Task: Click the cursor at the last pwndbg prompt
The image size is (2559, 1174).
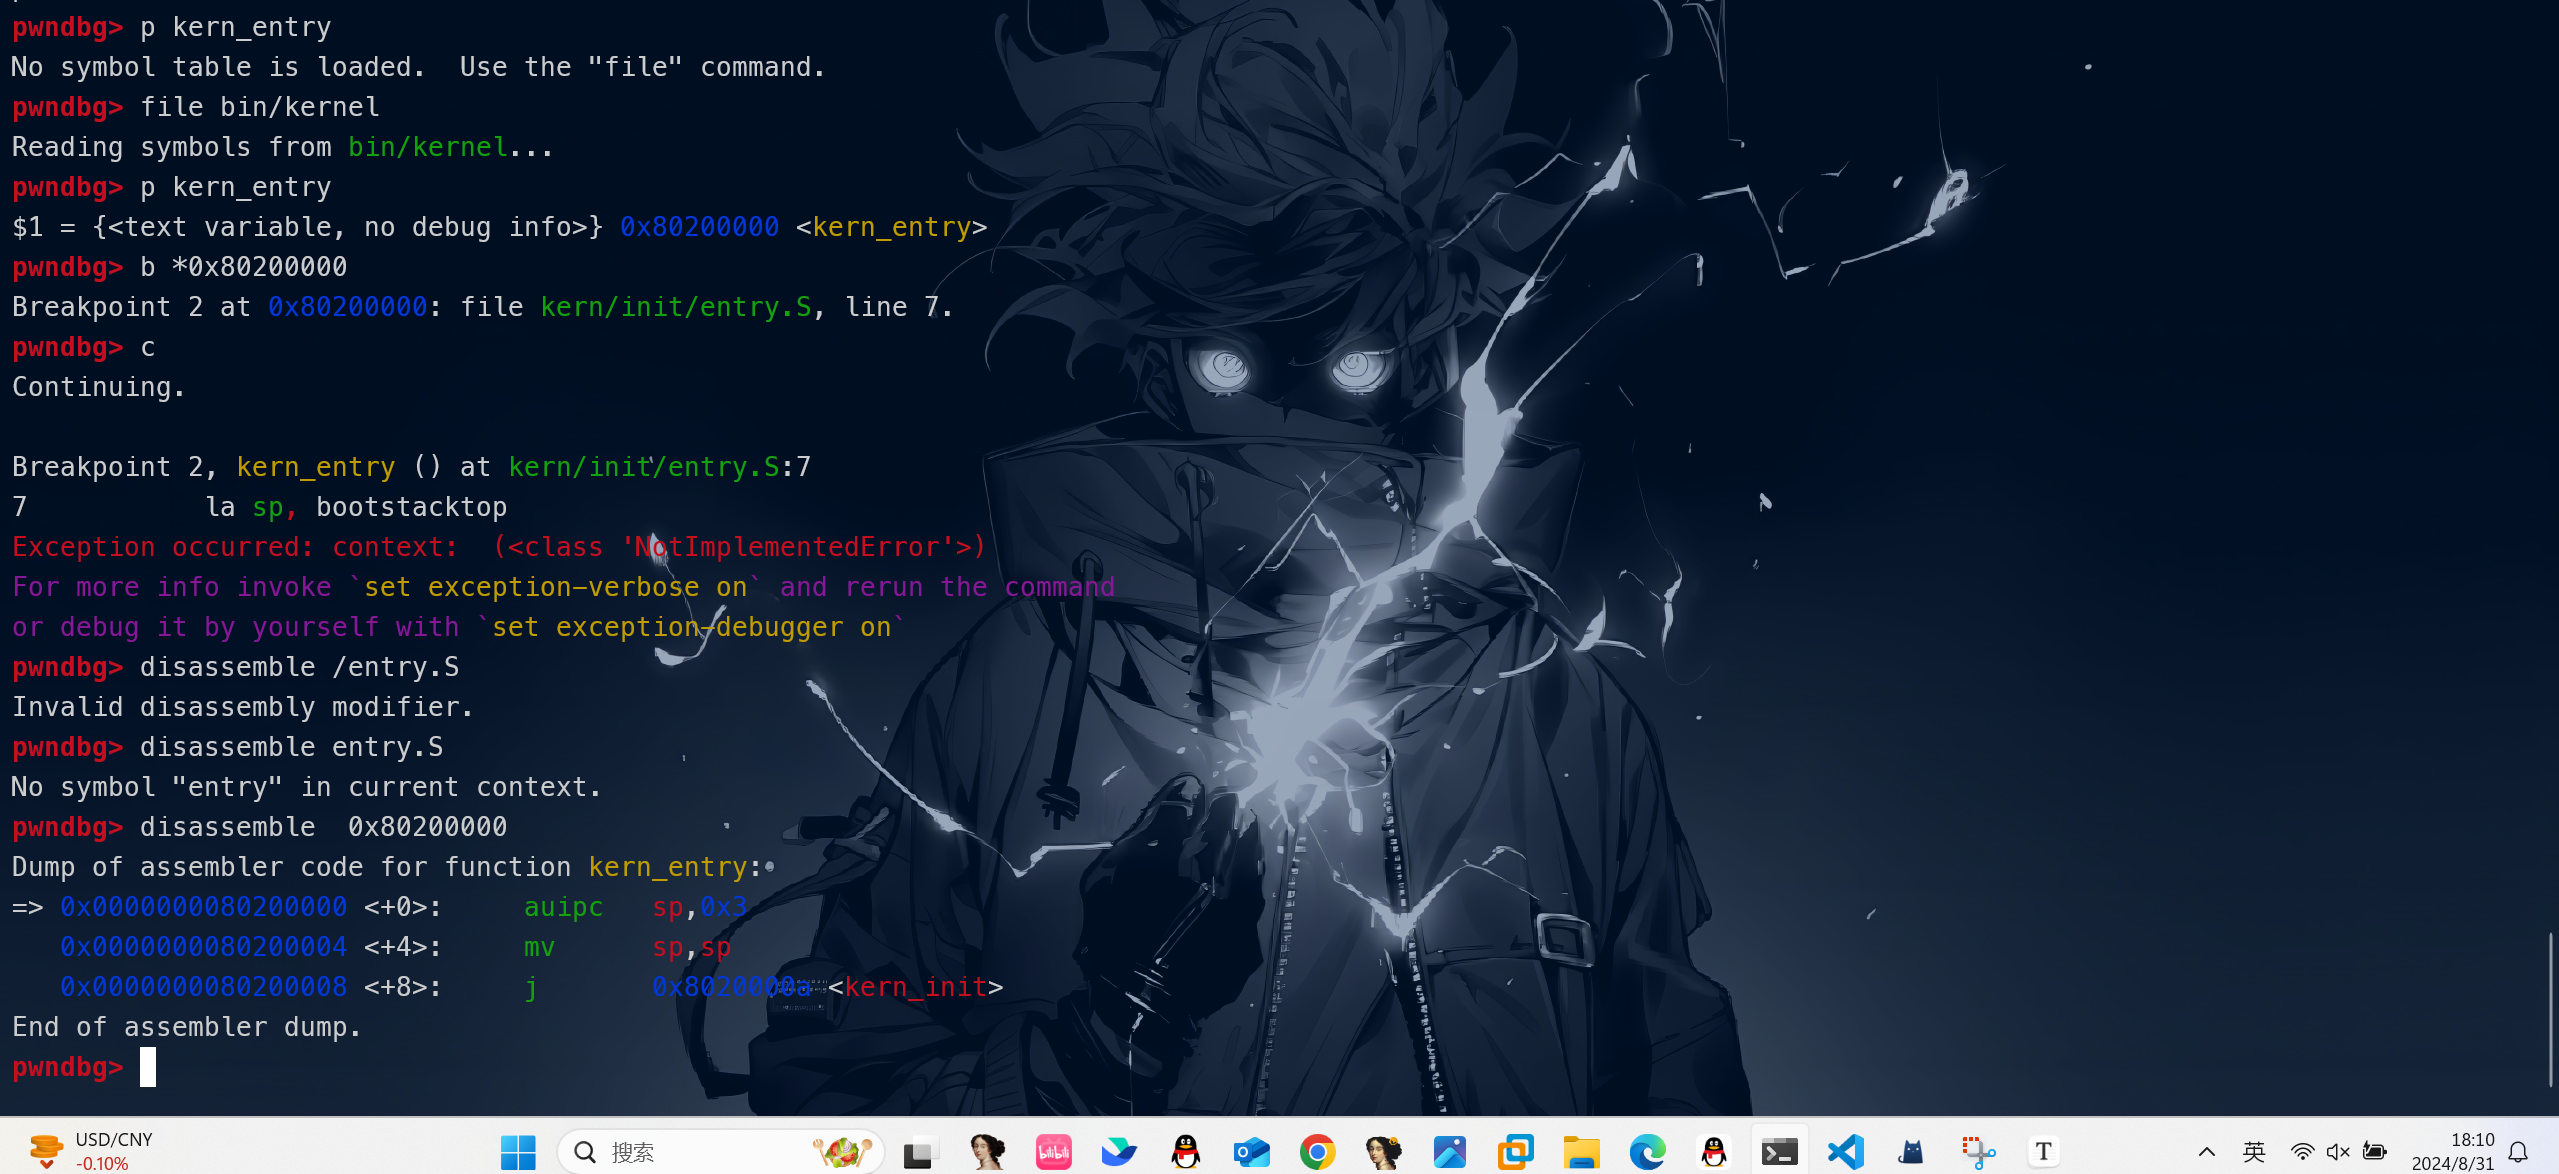Action: [x=148, y=1067]
